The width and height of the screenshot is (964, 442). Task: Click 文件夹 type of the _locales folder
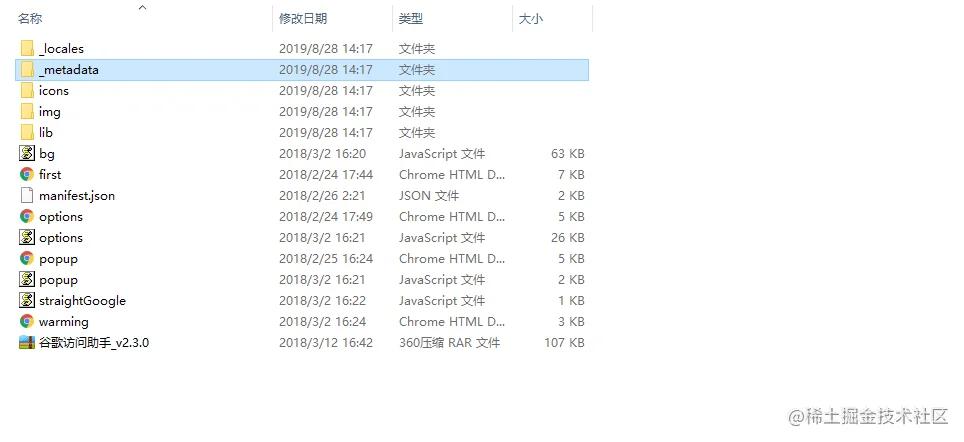coord(417,49)
